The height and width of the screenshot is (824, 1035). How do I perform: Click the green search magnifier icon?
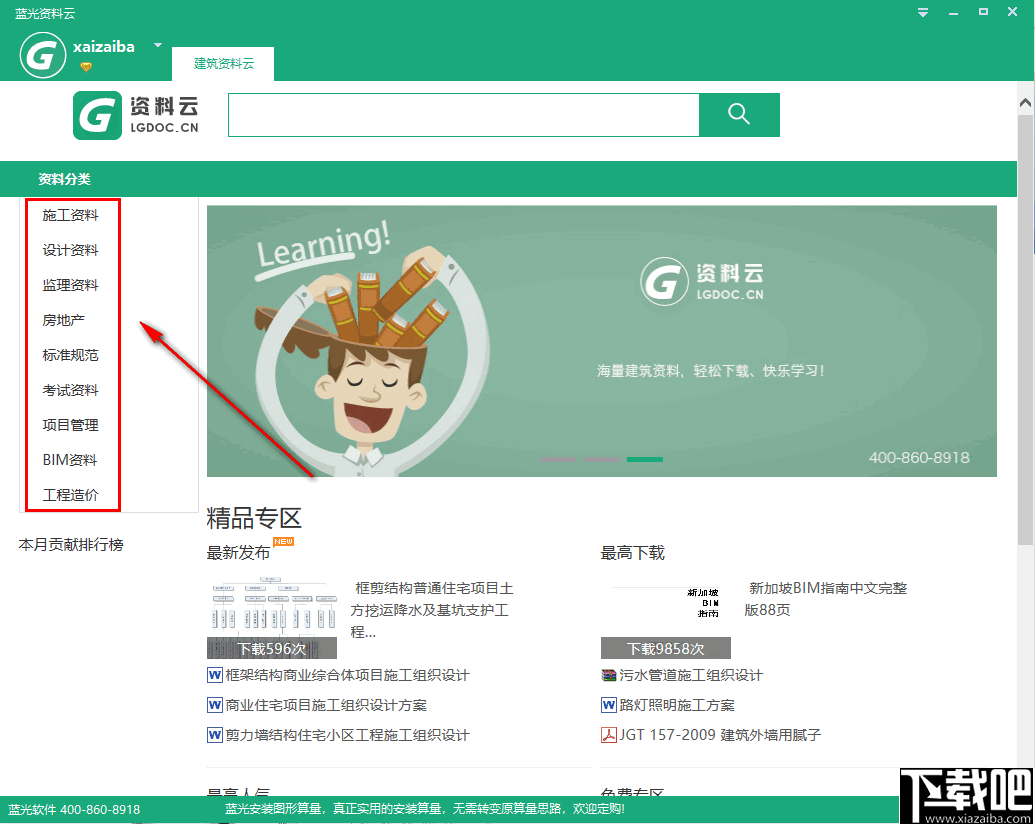pos(739,115)
